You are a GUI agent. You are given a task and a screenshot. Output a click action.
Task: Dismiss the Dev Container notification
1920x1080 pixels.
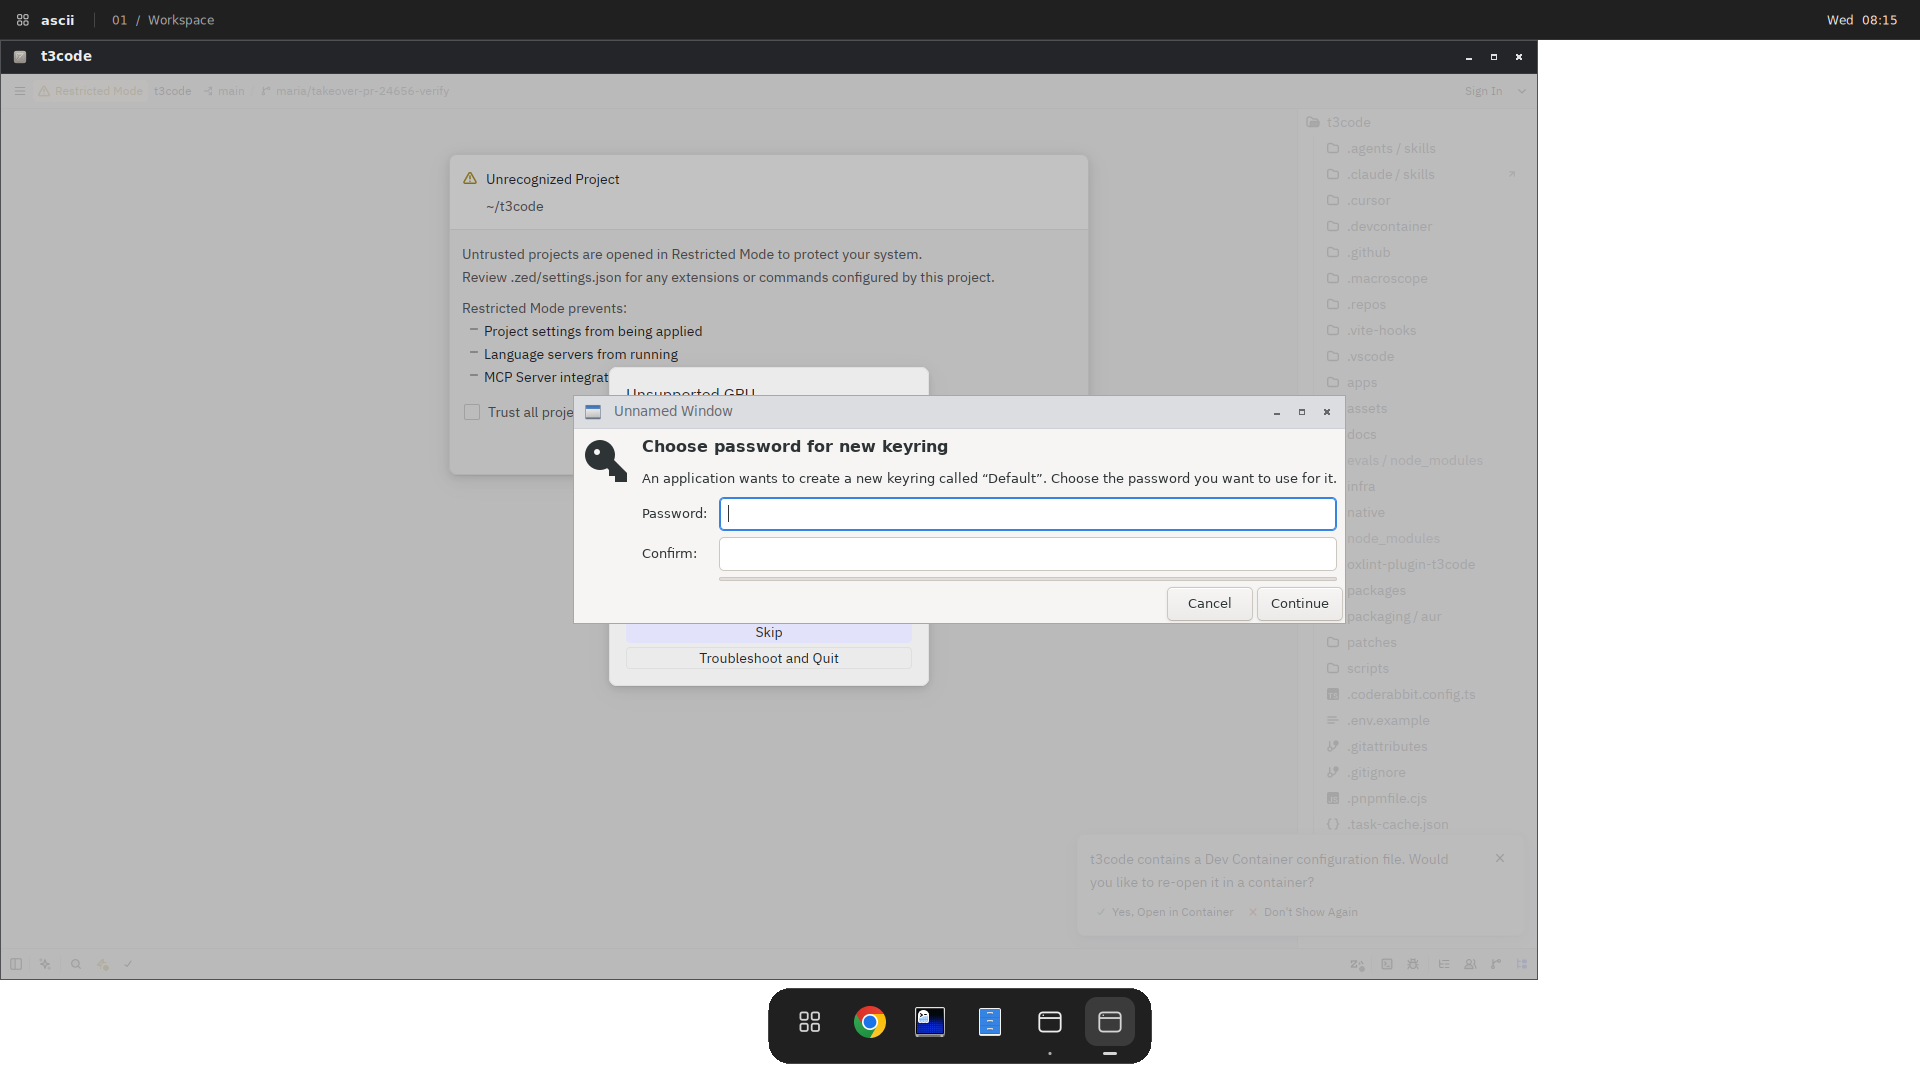[1500, 859]
